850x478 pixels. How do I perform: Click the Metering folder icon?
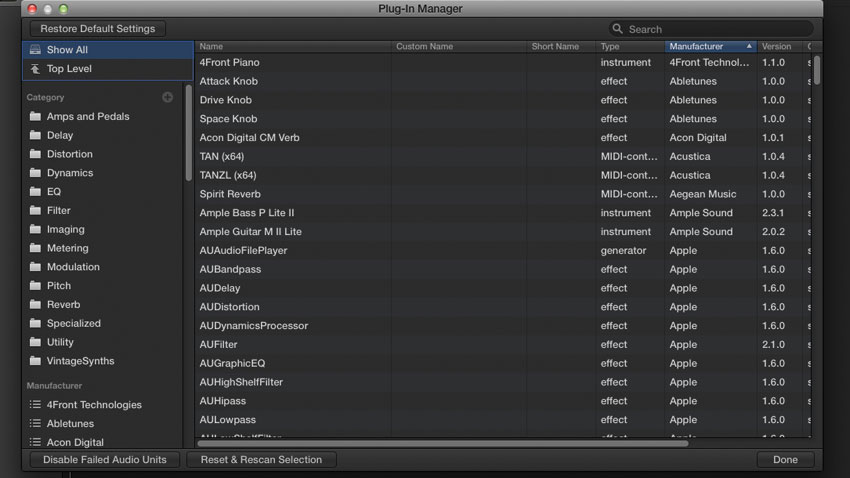point(35,248)
